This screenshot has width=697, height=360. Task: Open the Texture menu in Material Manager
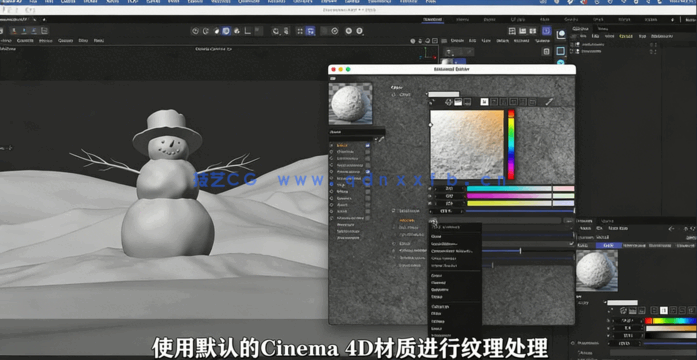point(542,40)
